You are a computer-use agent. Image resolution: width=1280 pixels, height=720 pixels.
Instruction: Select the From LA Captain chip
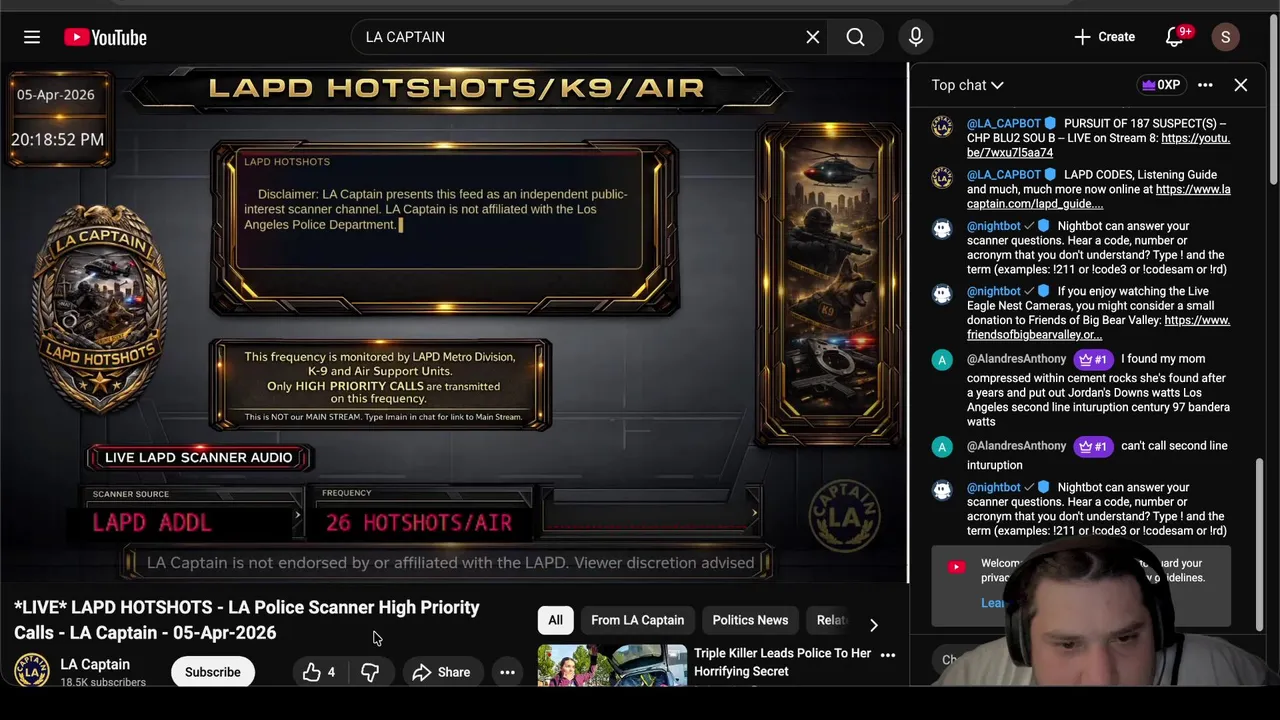tap(637, 620)
